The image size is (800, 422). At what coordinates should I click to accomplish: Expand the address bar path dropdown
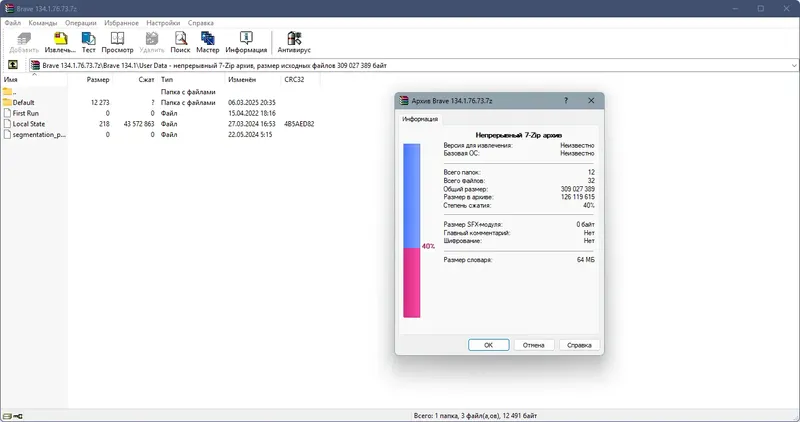794,65
